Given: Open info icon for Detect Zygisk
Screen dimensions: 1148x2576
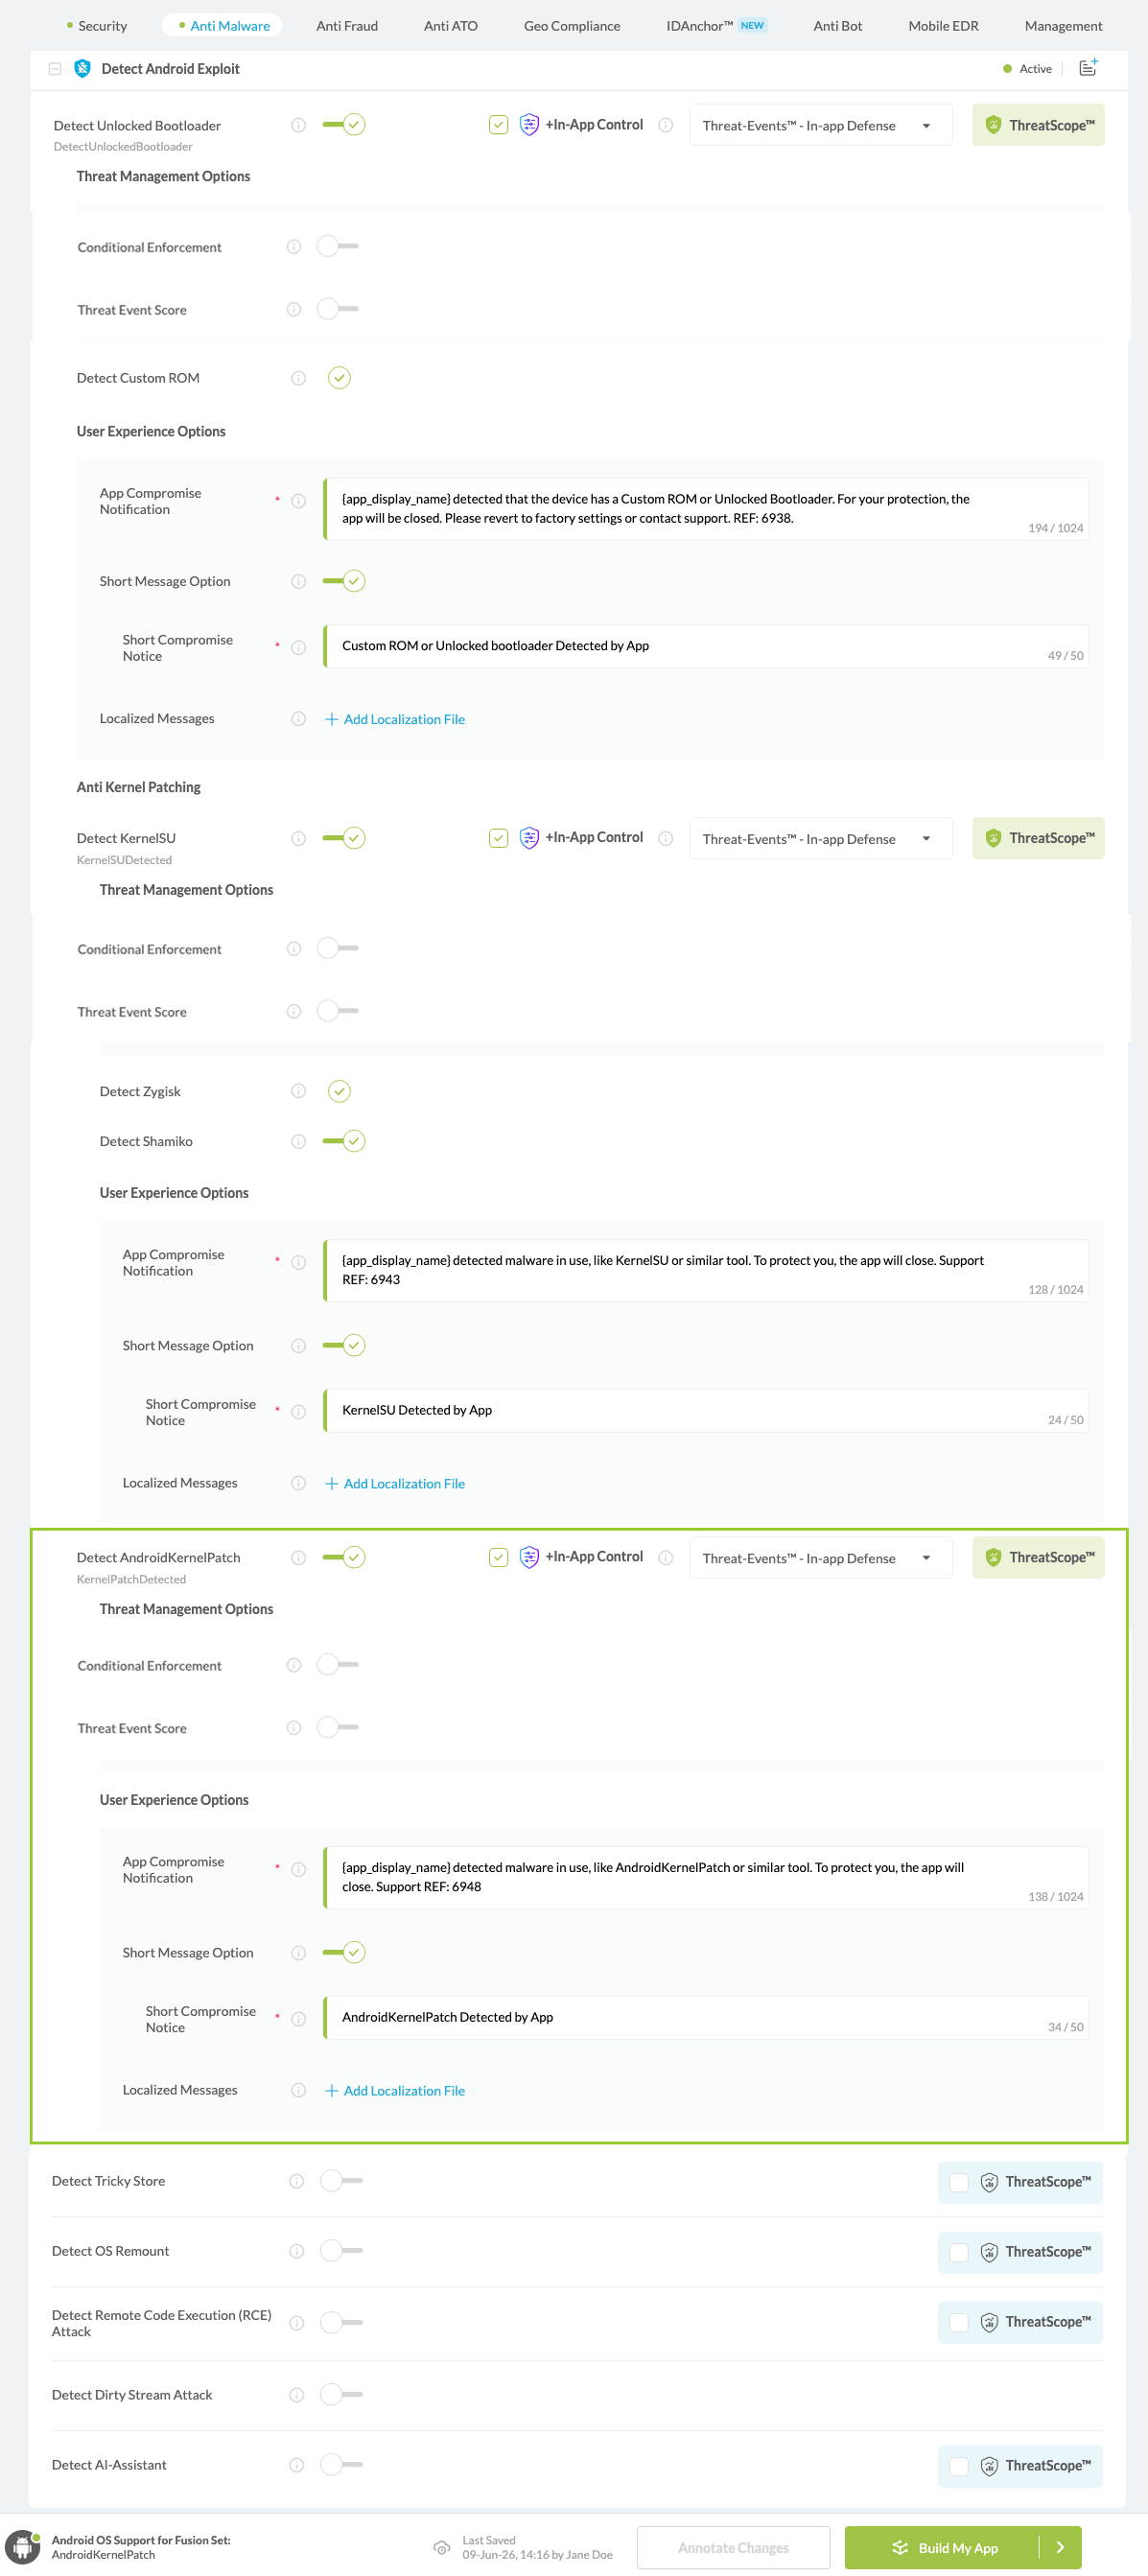Looking at the screenshot, I should click(298, 1091).
